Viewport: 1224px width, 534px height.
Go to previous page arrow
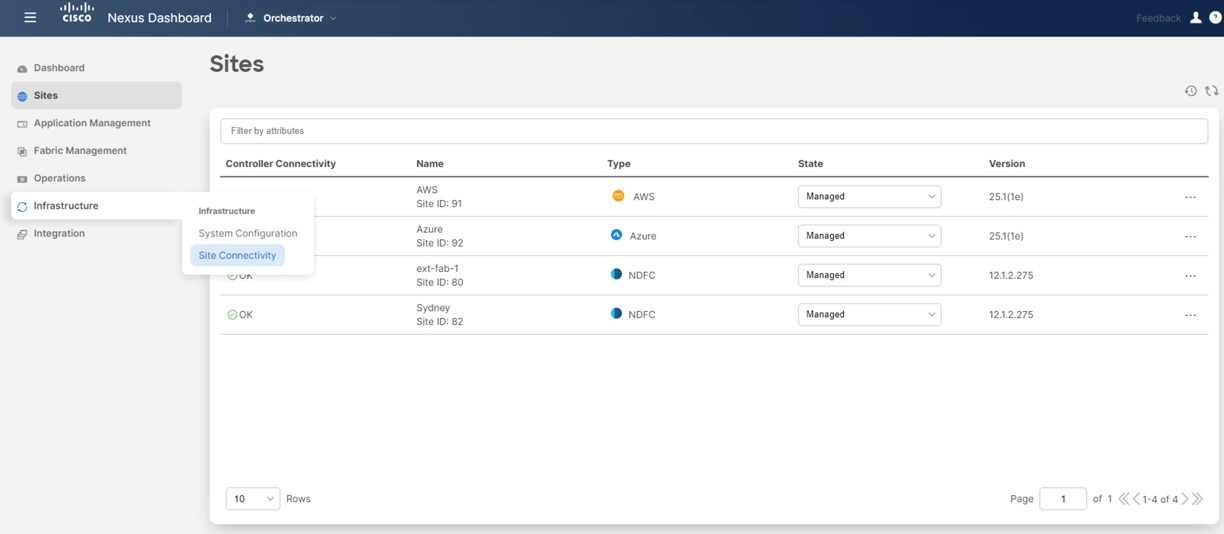[1136, 499]
